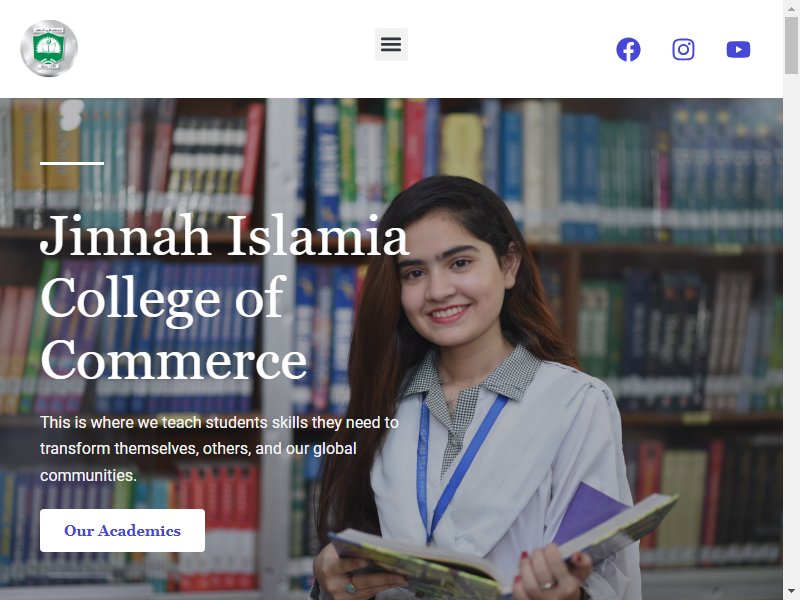Click the short white divider line above the heading
This screenshot has width=800, height=600.
coord(72,163)
